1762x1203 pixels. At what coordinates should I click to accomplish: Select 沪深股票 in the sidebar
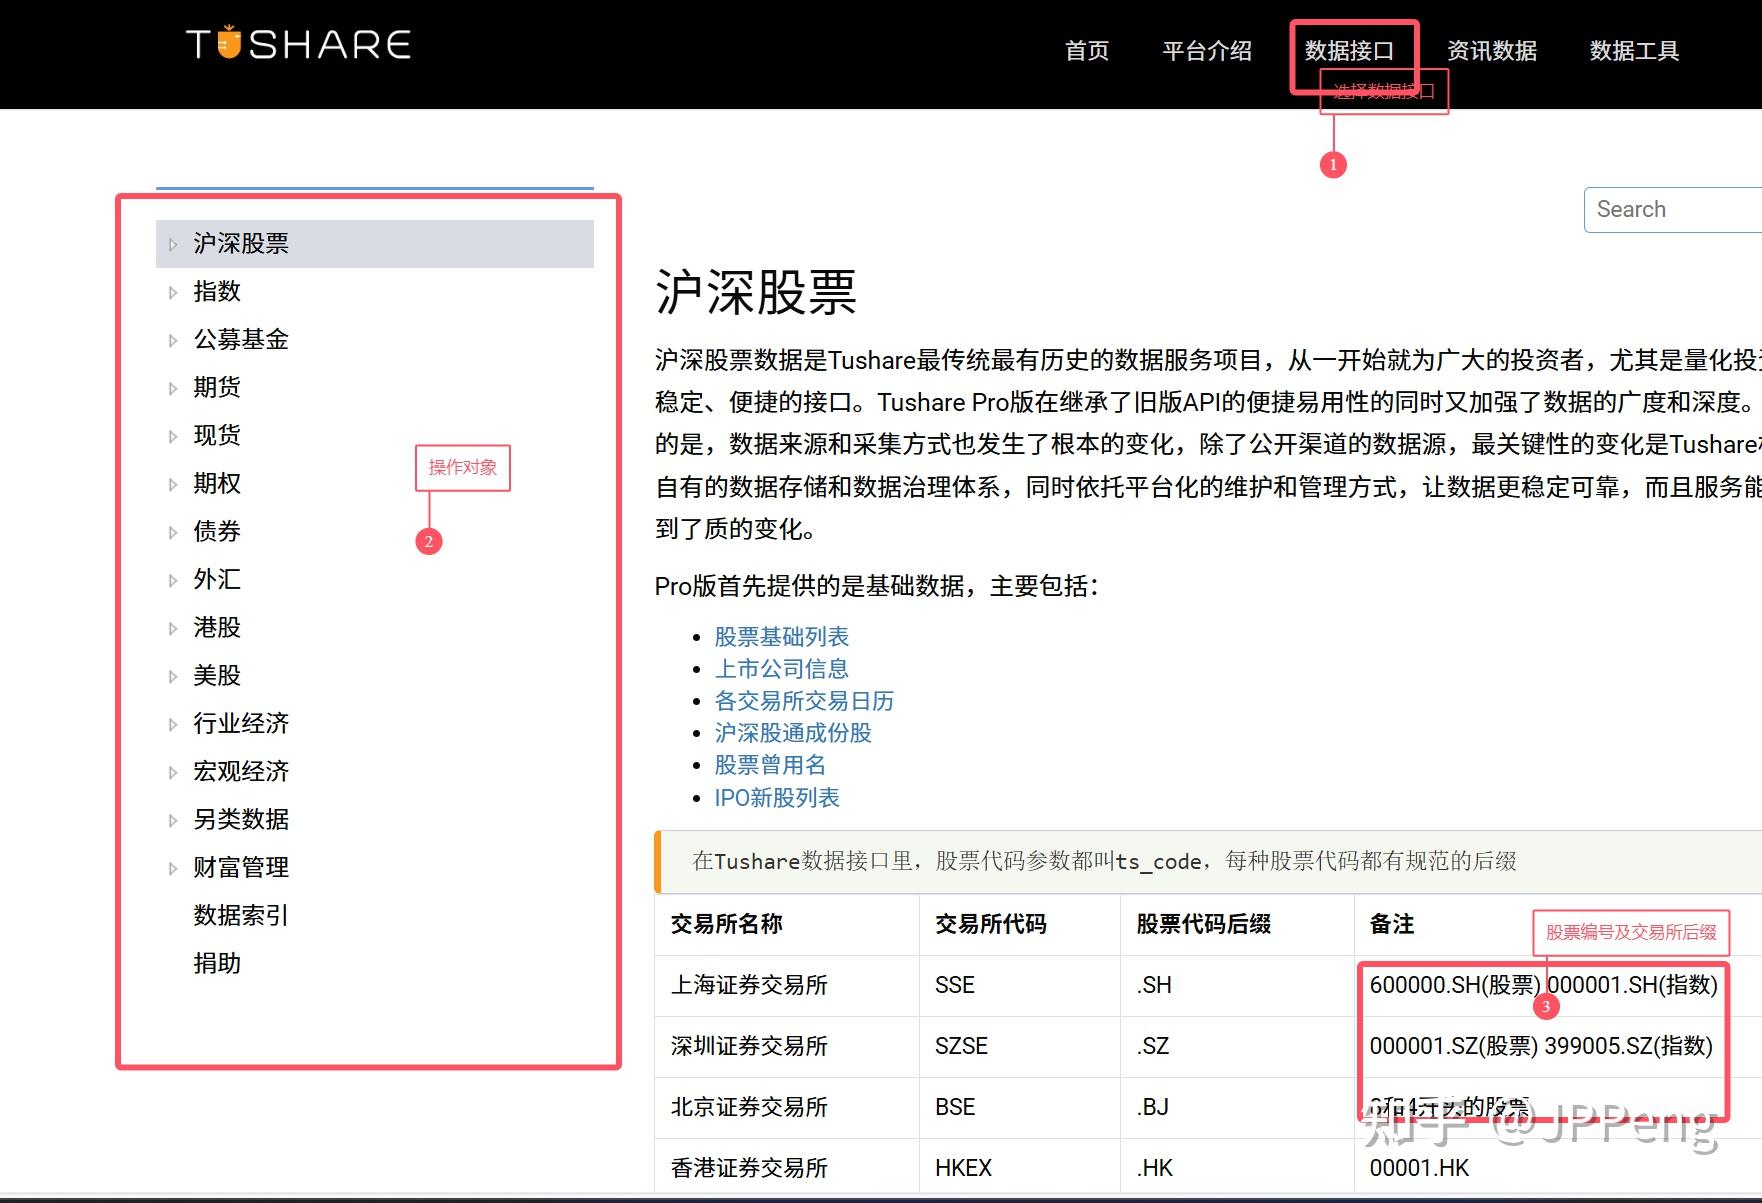point(241,242)
